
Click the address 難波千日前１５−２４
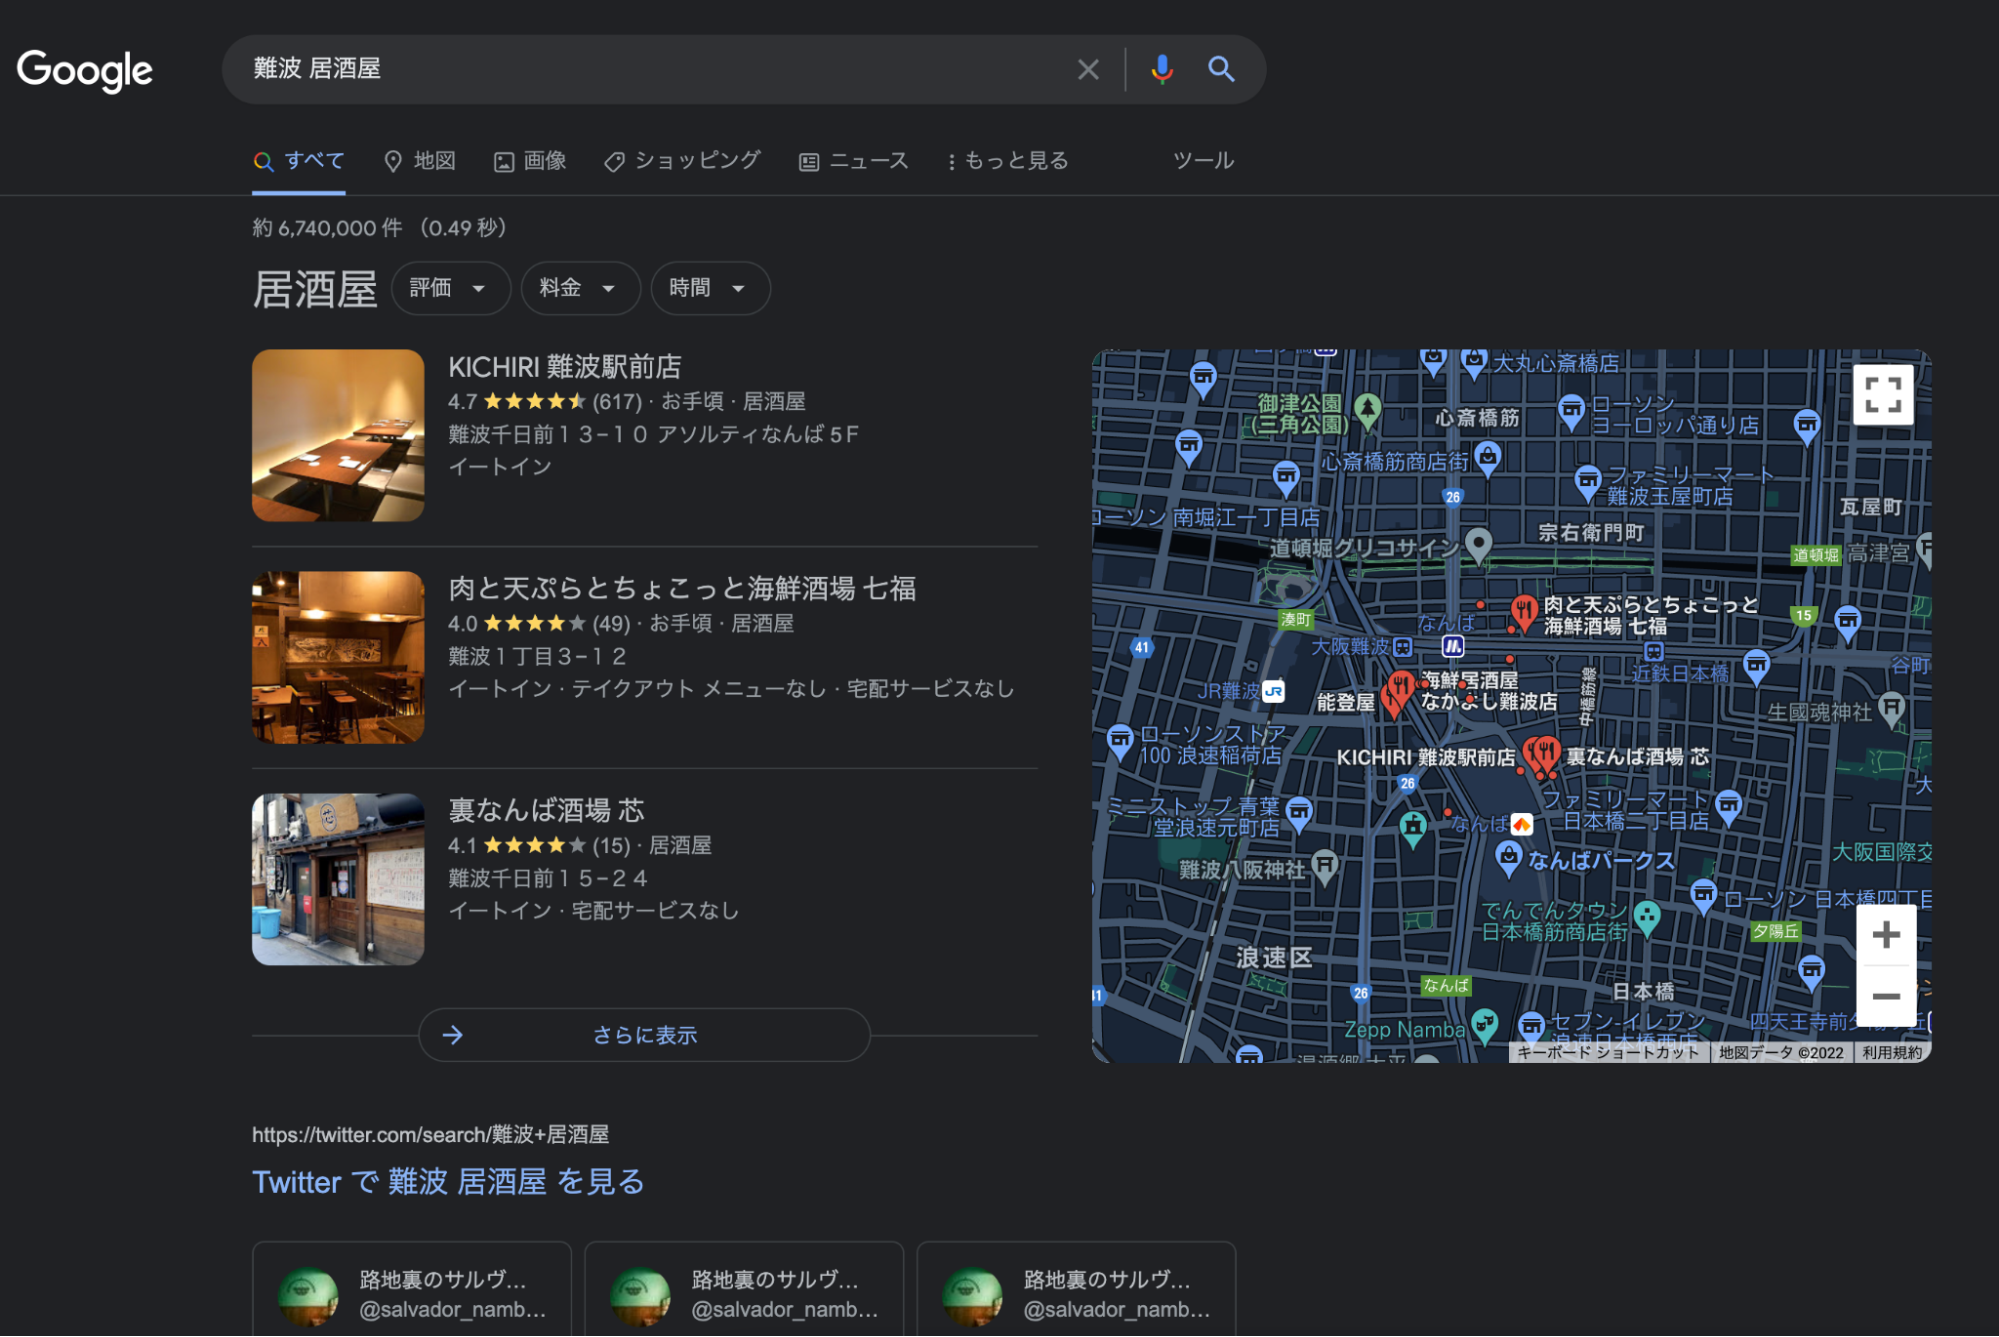[x=548, y=878]
